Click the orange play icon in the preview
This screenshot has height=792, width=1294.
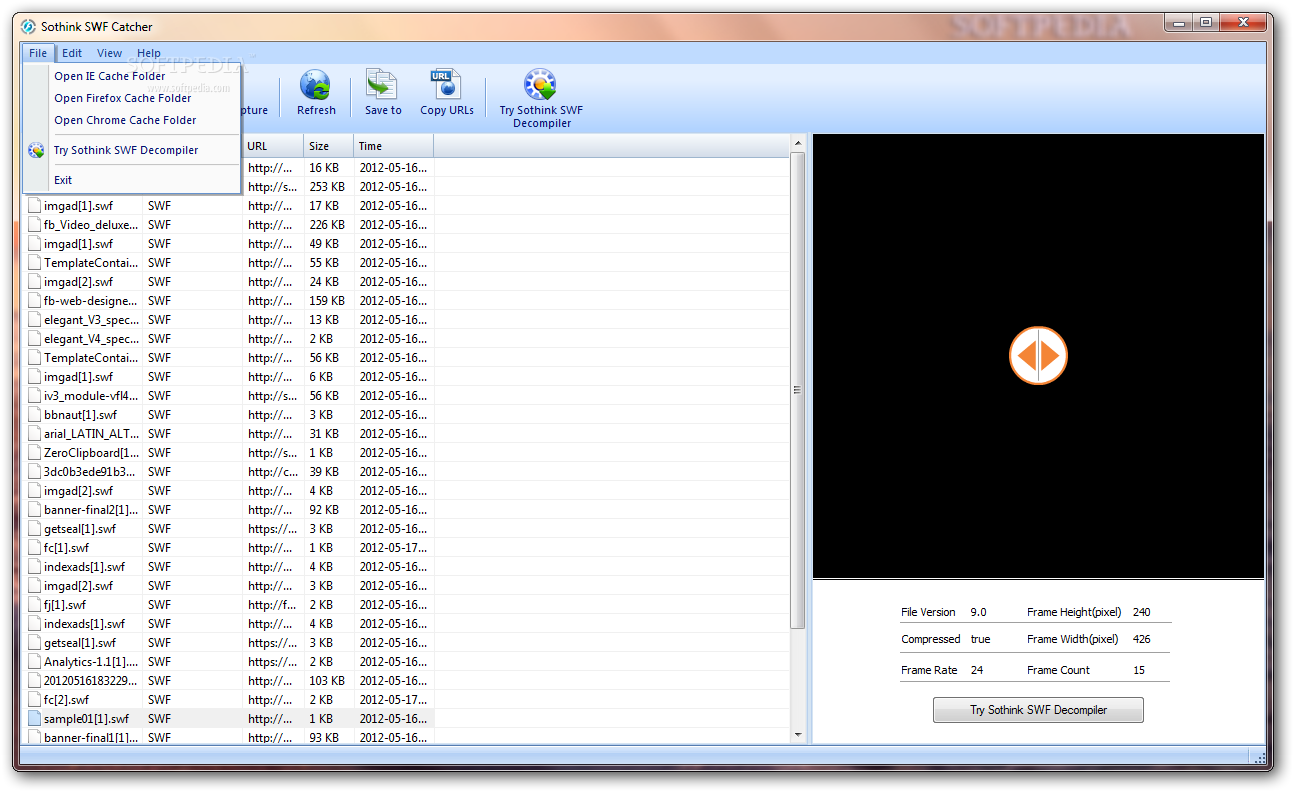(x=1038, y=356)
